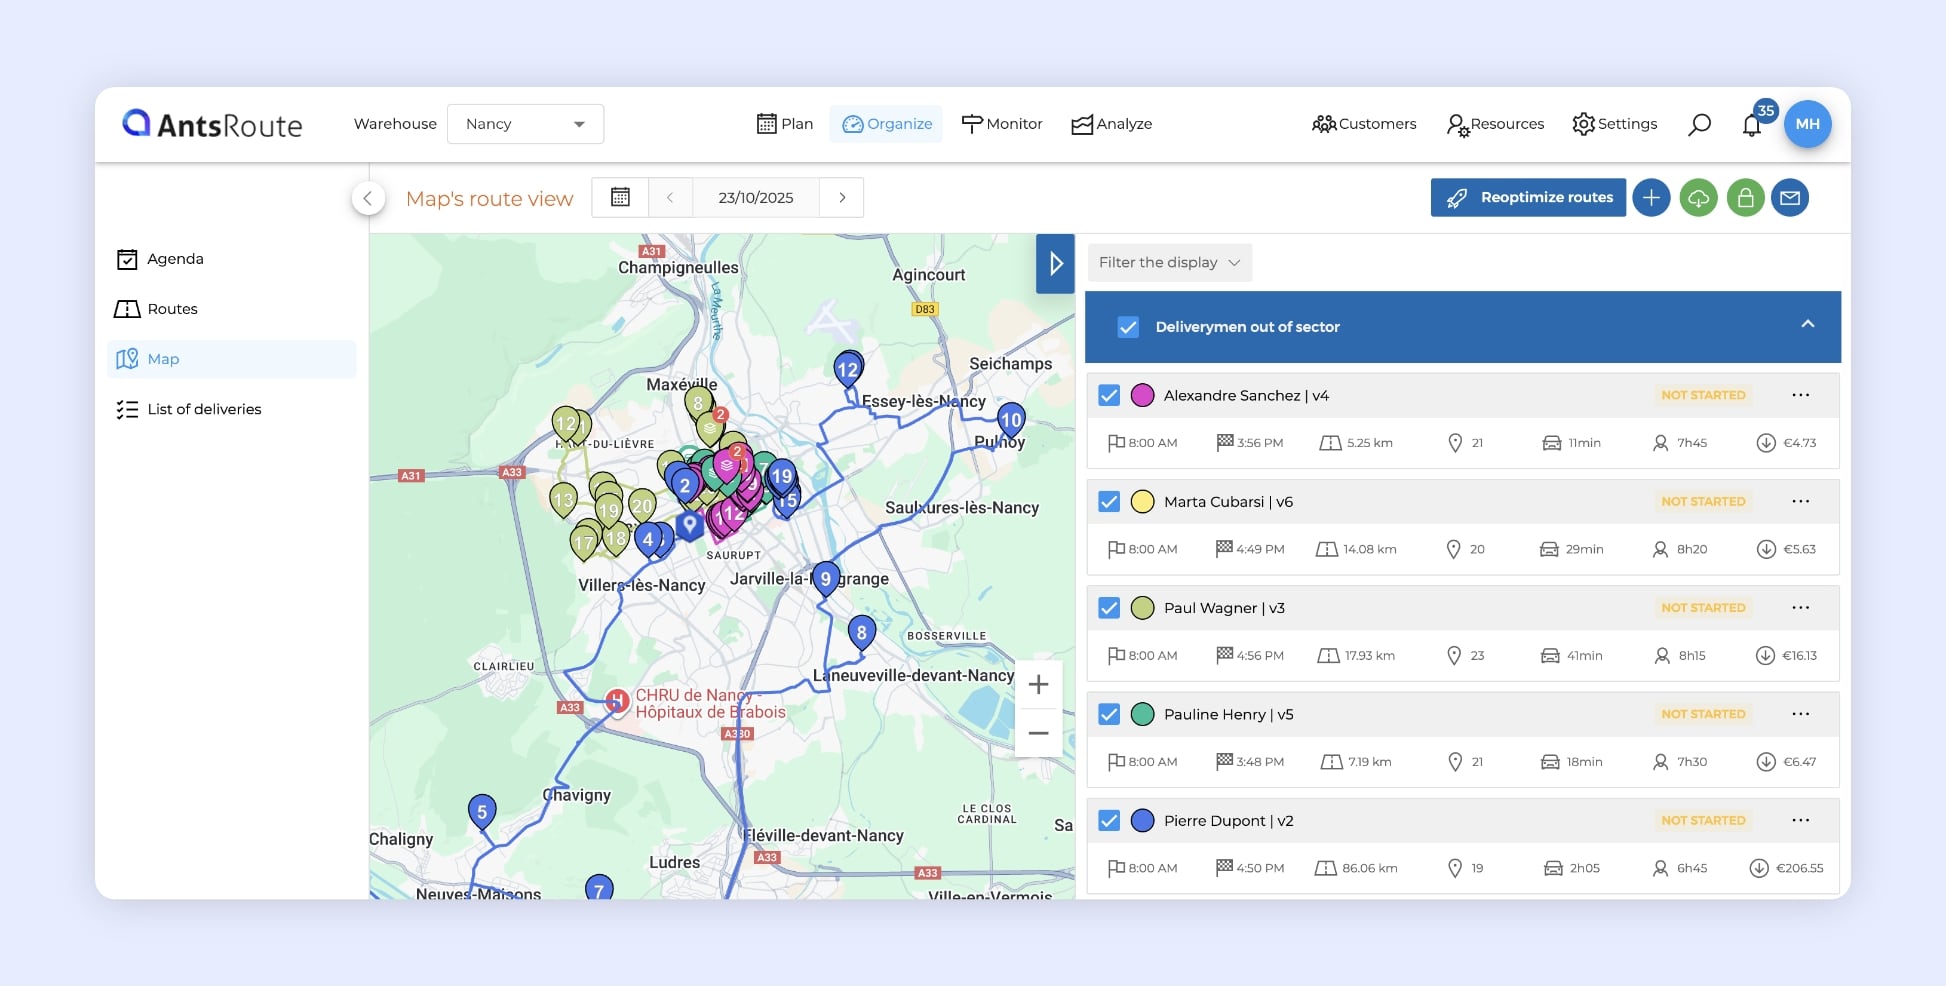Click the Customers icon
1946x987 pixels.
(1324, 123)
